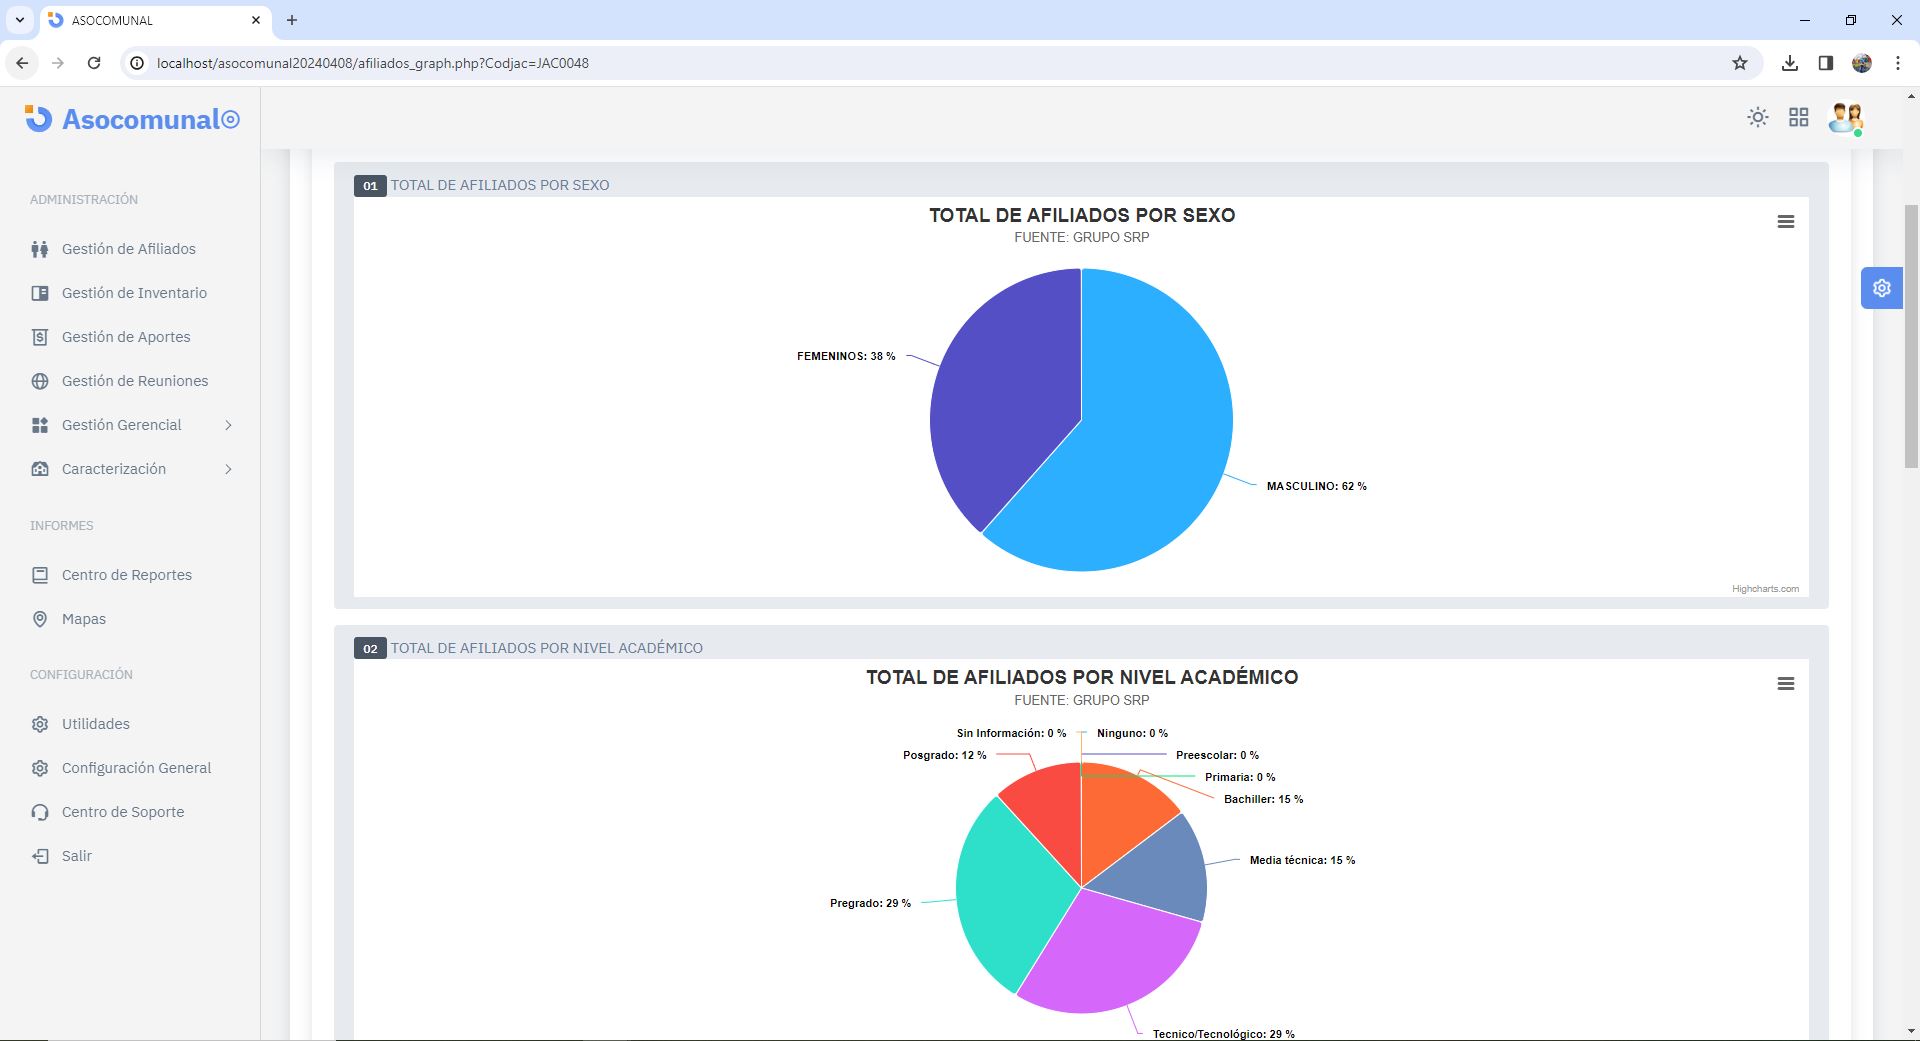This screenshot has width=1920, height=1041.
Task: Click the Gestión de Aportes icon
Action: tap(40, 337)
